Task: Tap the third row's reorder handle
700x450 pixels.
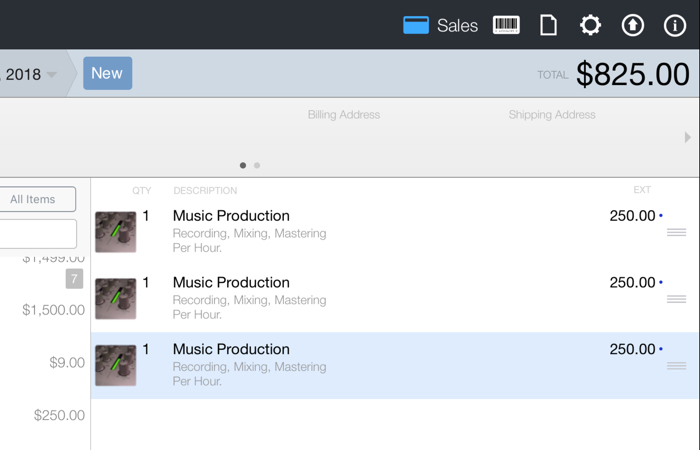Action: click(676, 366)
